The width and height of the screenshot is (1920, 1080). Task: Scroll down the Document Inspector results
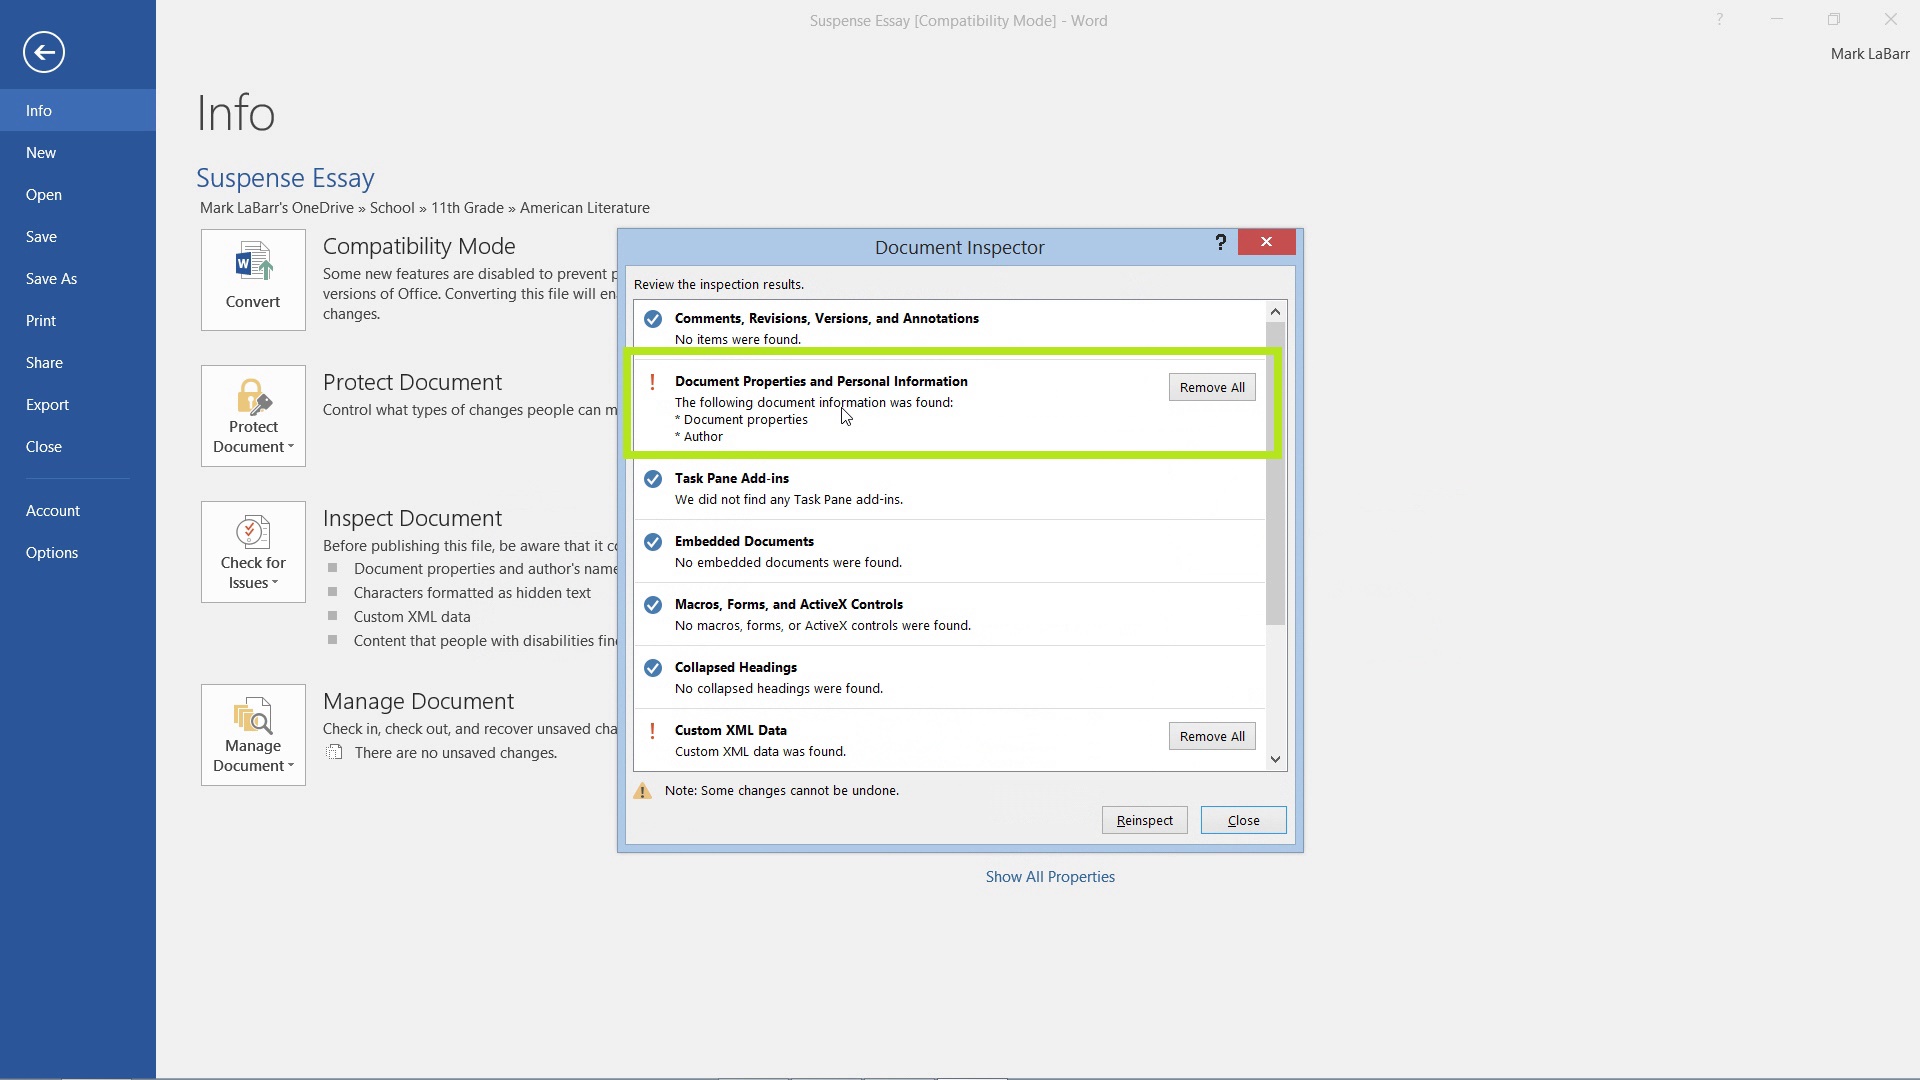pyautogui.click(x=1274, y=760)
